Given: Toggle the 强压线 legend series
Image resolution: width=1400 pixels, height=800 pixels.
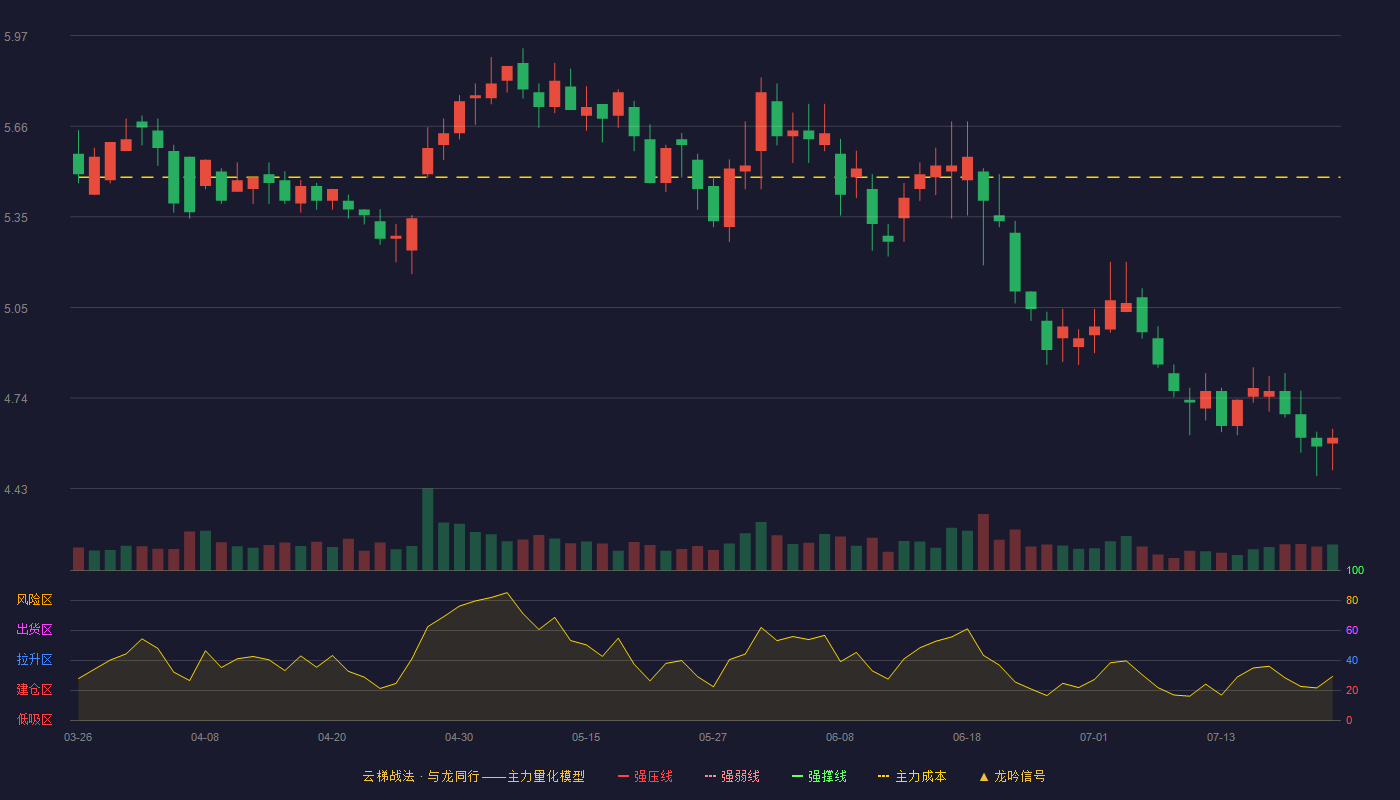Looking at the screenshot, I should click(645, 776).
